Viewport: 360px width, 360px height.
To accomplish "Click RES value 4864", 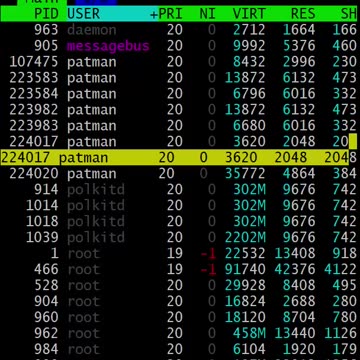I will [x=299, y=174].
